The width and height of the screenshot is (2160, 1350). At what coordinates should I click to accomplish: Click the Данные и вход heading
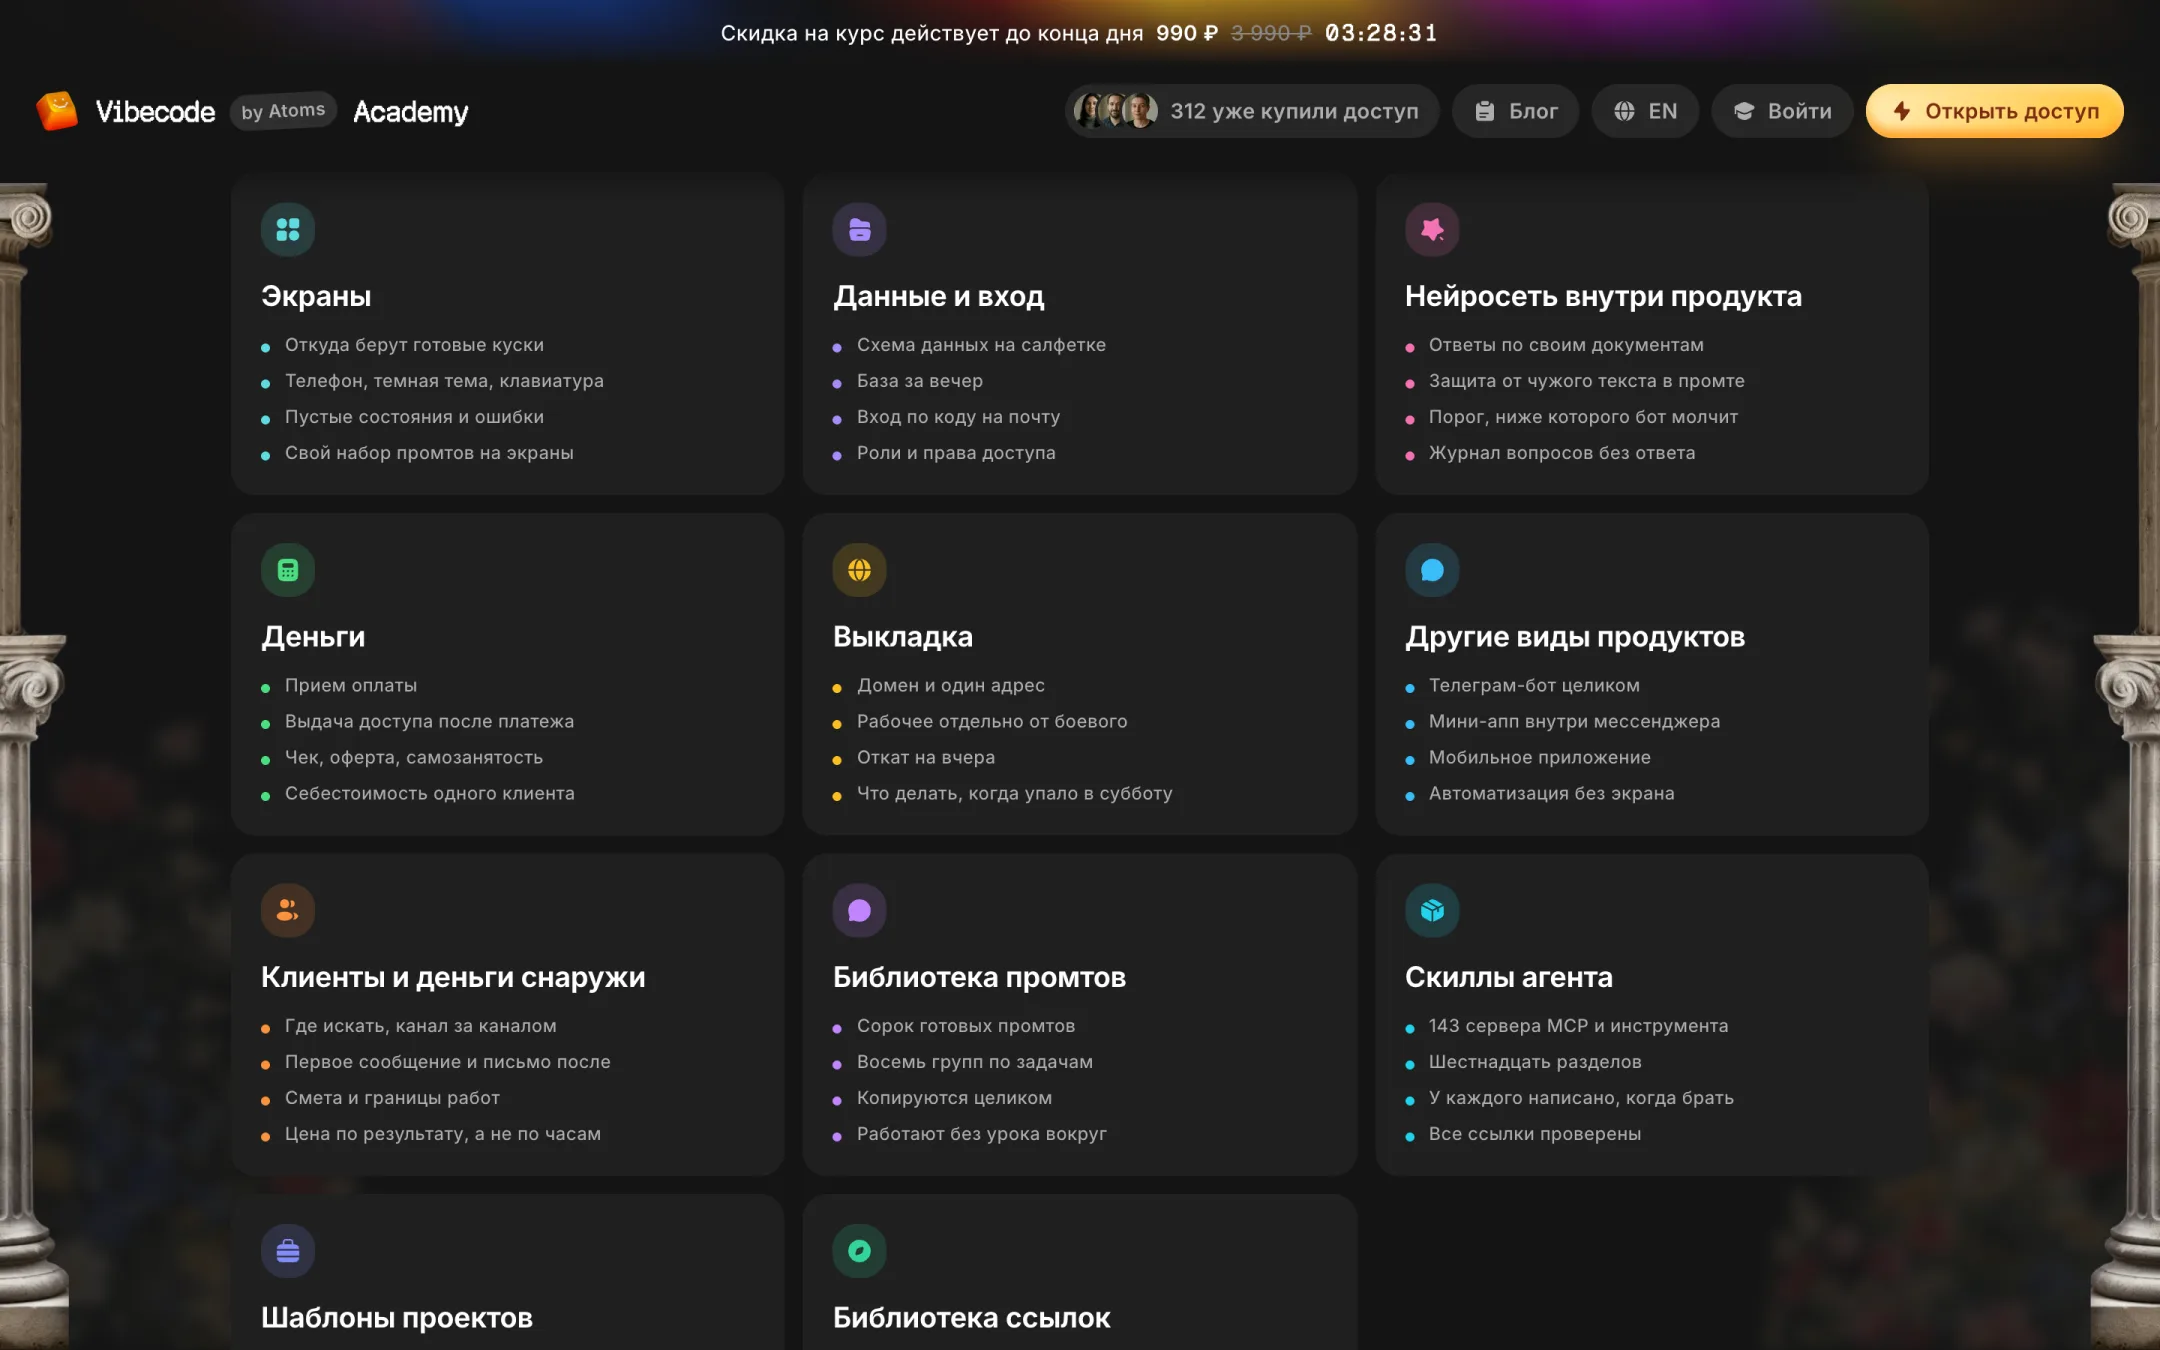939,296
